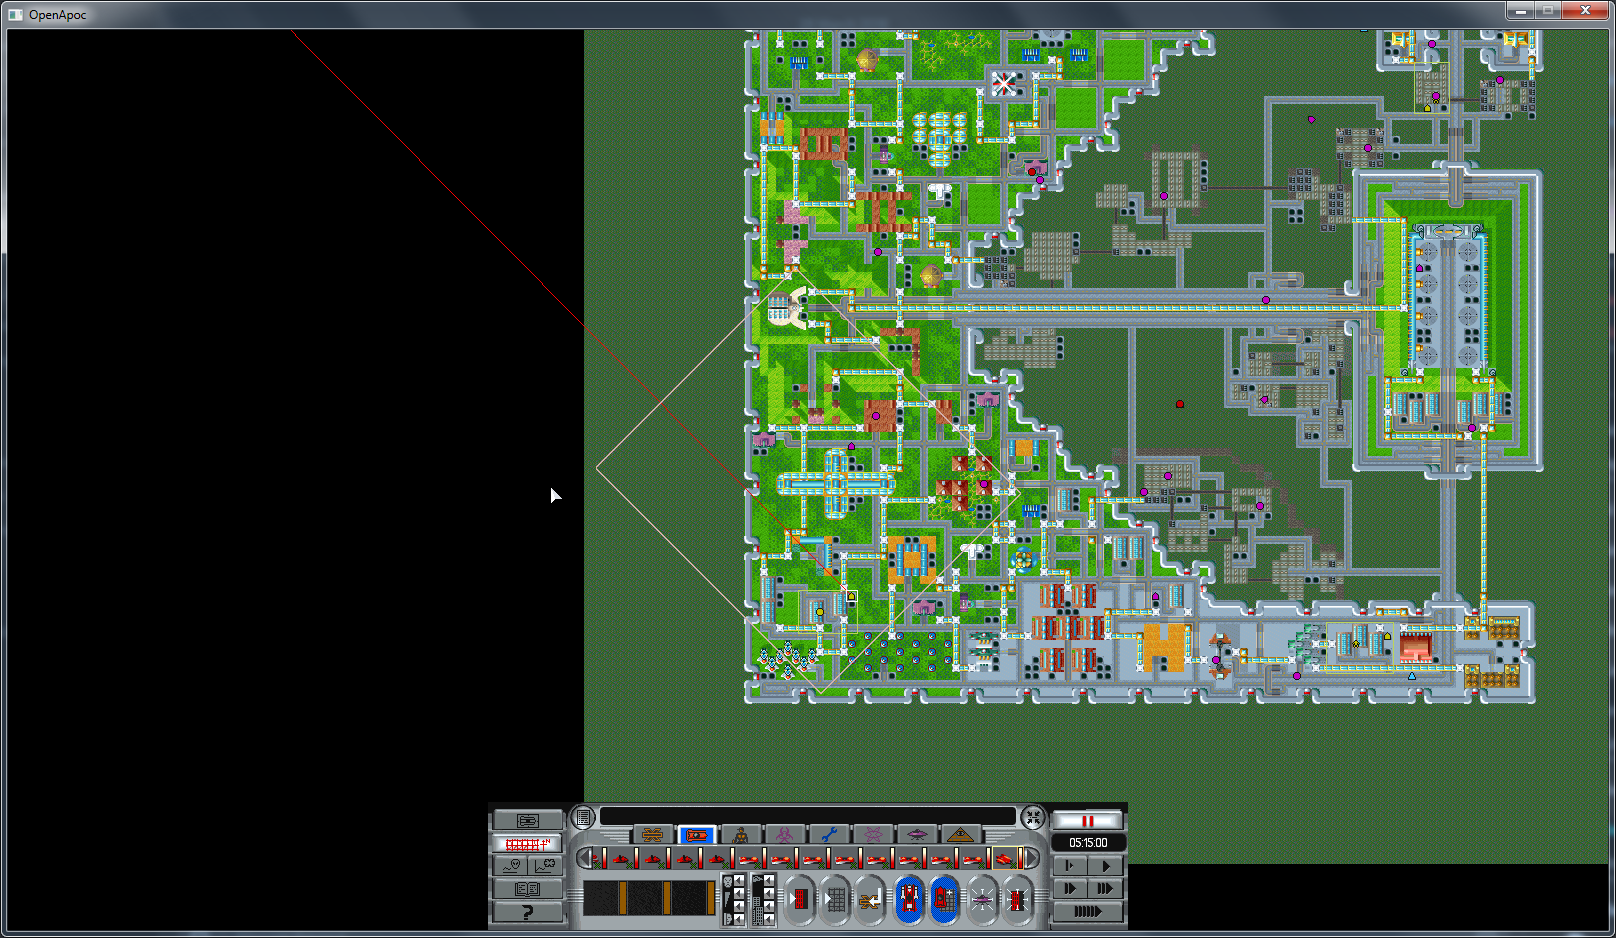The height and width of the screenshot is (938, 1616).
Task: Switch to the organisations pyramid tab
Action: tap(960, 835)
